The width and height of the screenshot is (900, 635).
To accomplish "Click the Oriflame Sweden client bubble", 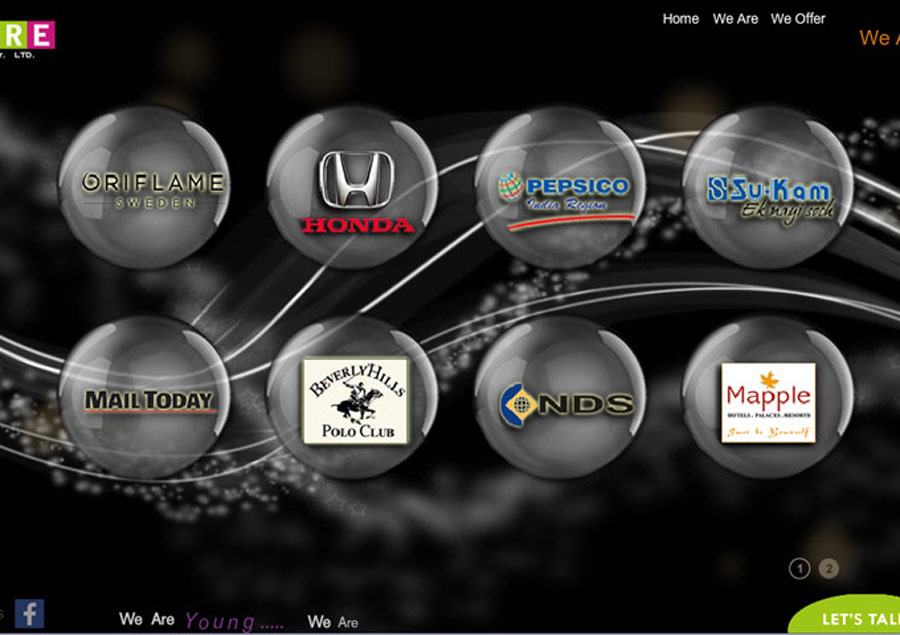I will pos(144,187).
